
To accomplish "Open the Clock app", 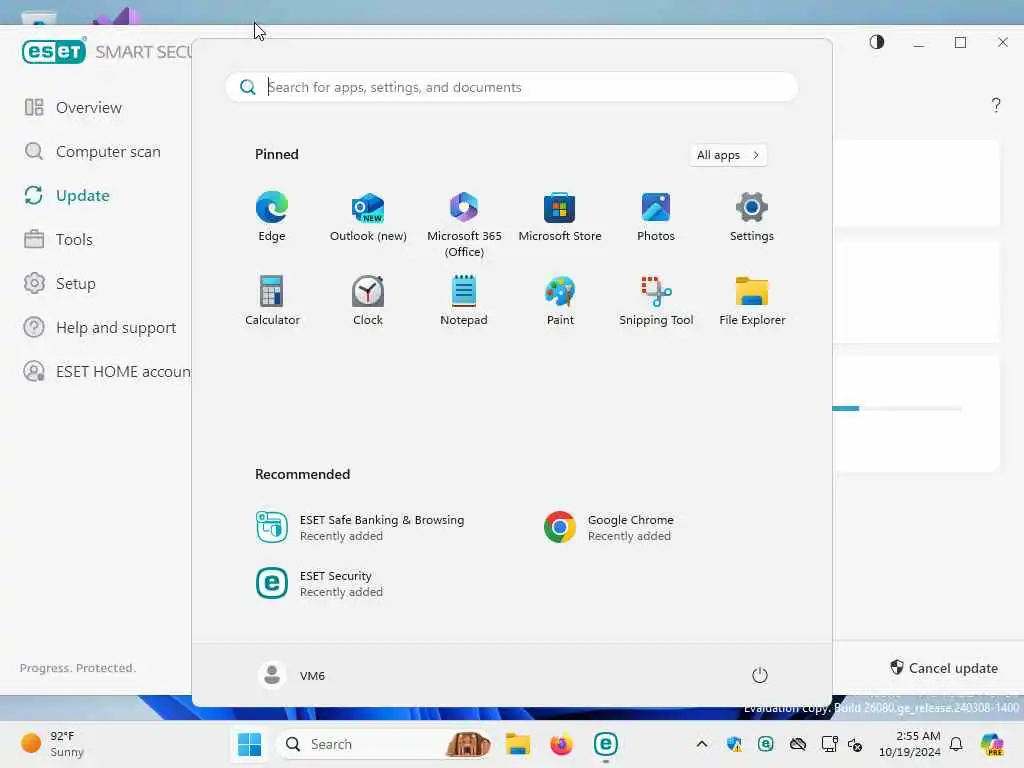I will [368, 301].
